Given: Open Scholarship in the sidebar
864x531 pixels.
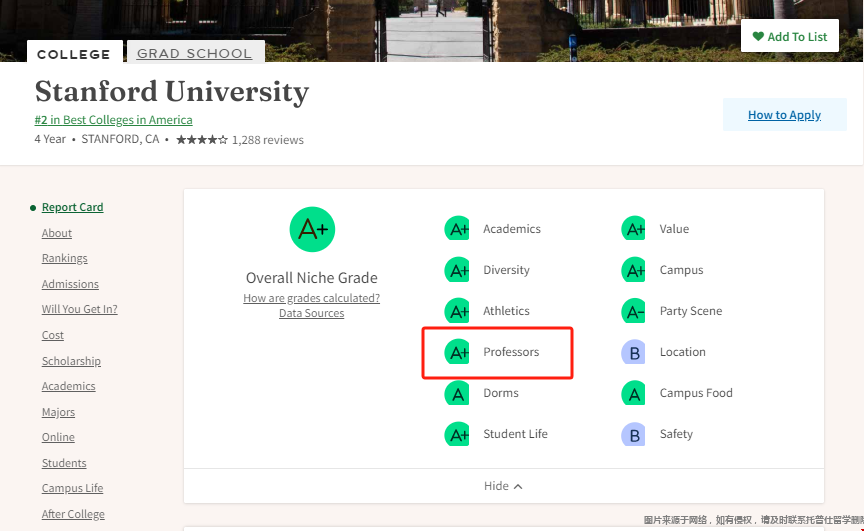Looking at the screenshot, I should [71, 361].
